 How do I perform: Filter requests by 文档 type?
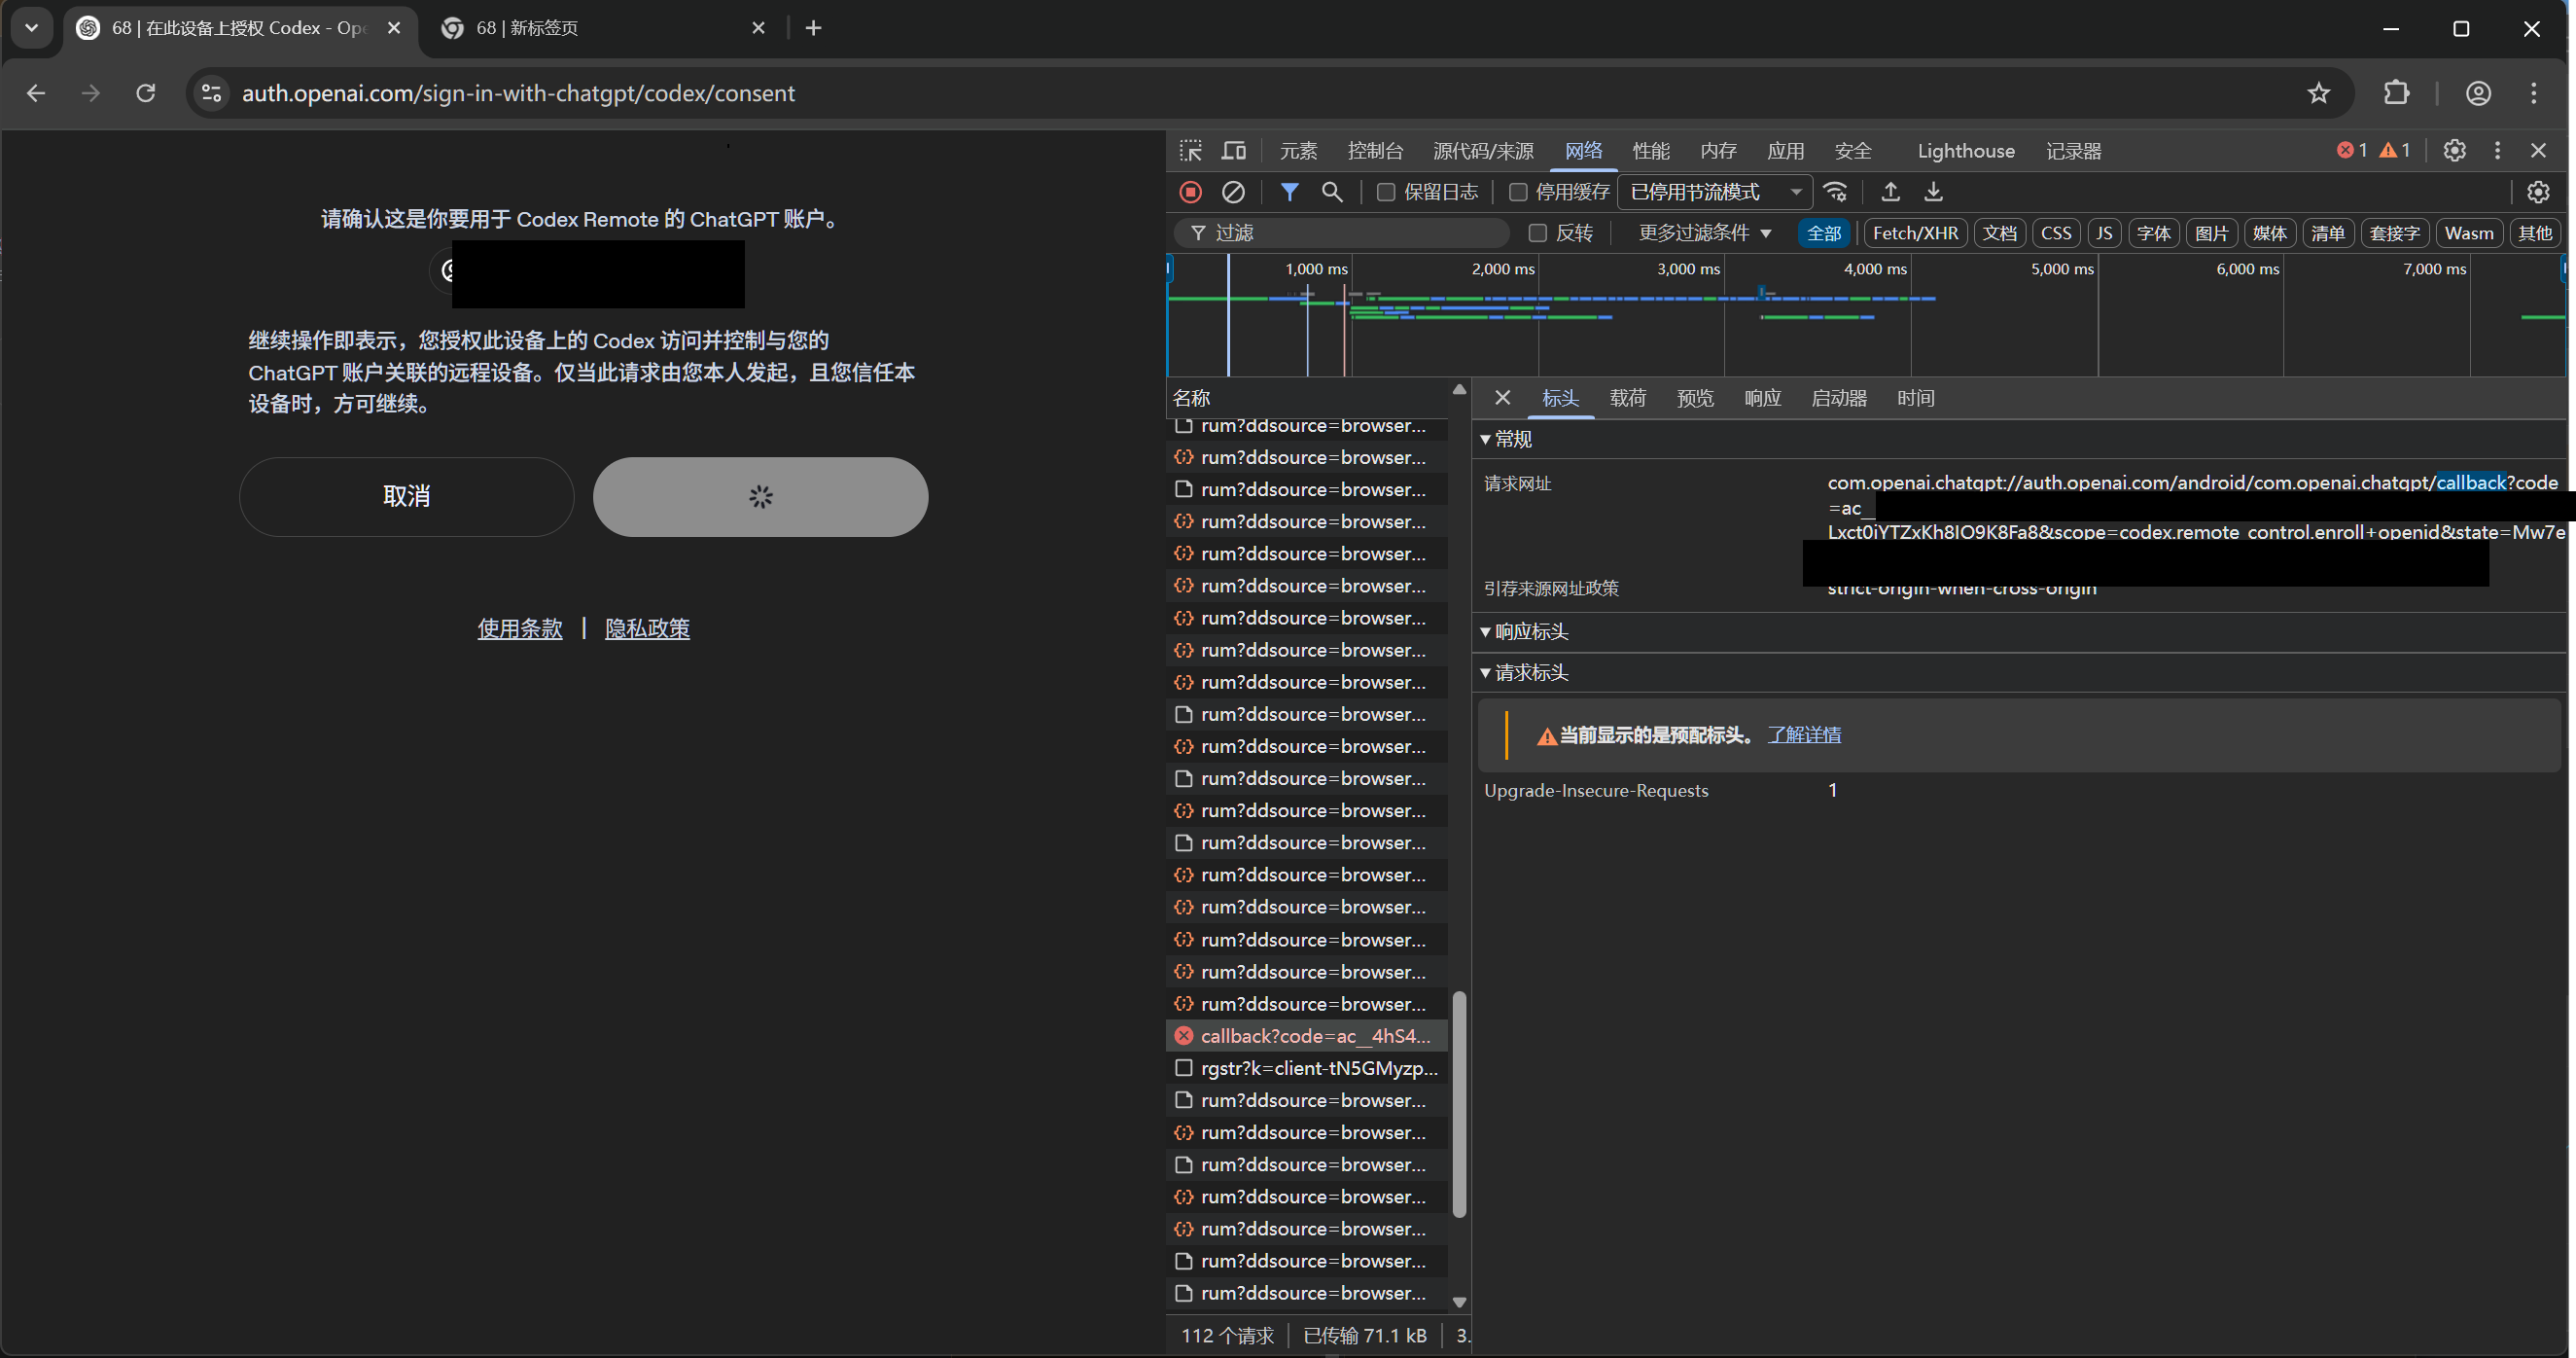(x=1999, y=233)
